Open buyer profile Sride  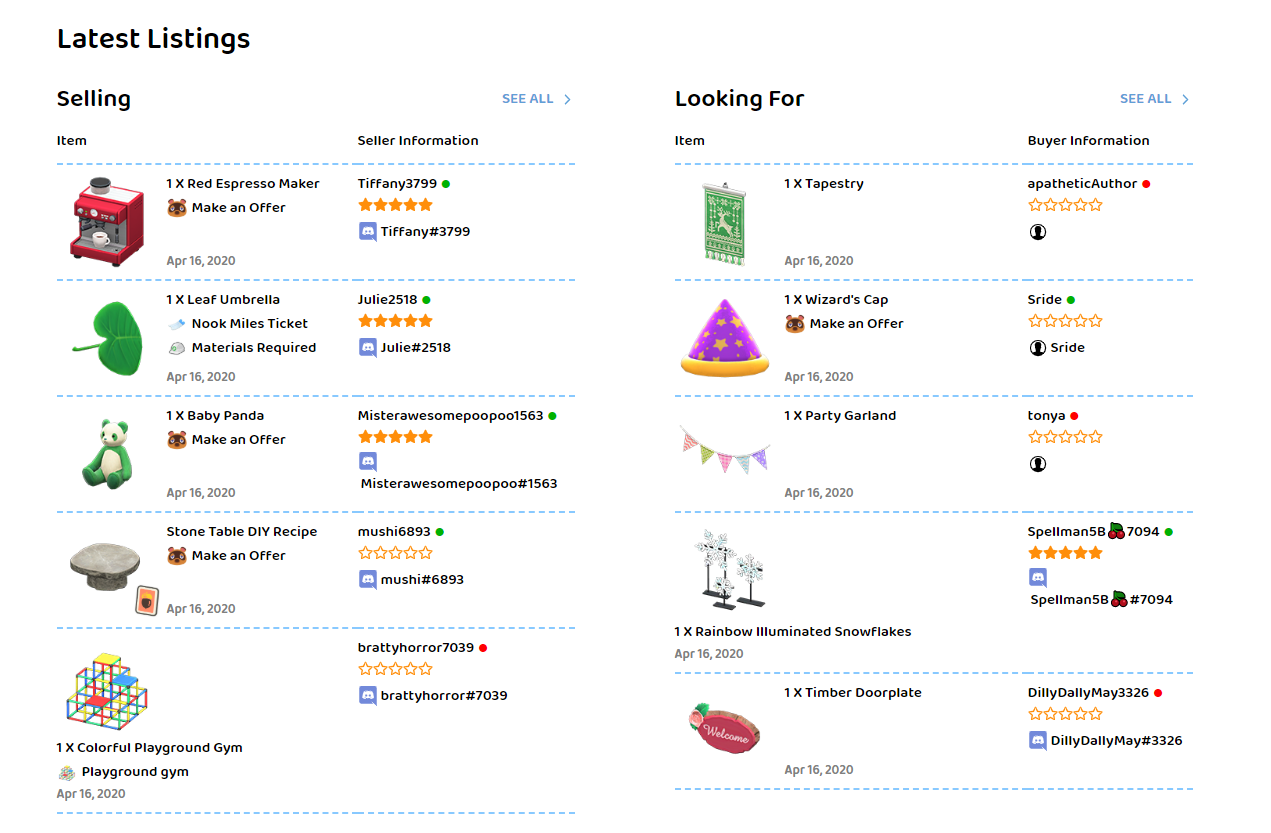pyautogui.click(x=1044, y=299)
